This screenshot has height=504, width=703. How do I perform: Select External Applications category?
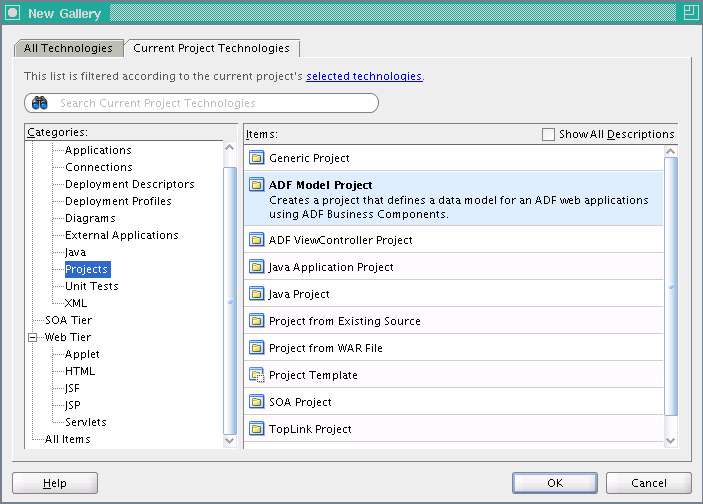pyautogui.click(x=122, y=235)
